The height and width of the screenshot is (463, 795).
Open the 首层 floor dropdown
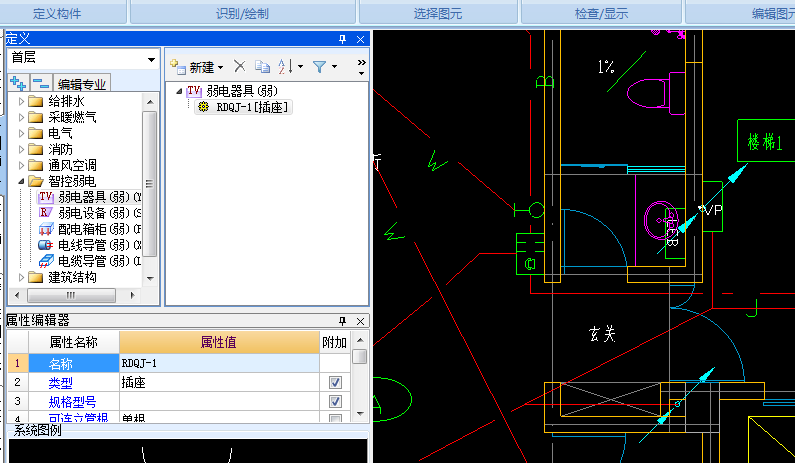[151, 60]
